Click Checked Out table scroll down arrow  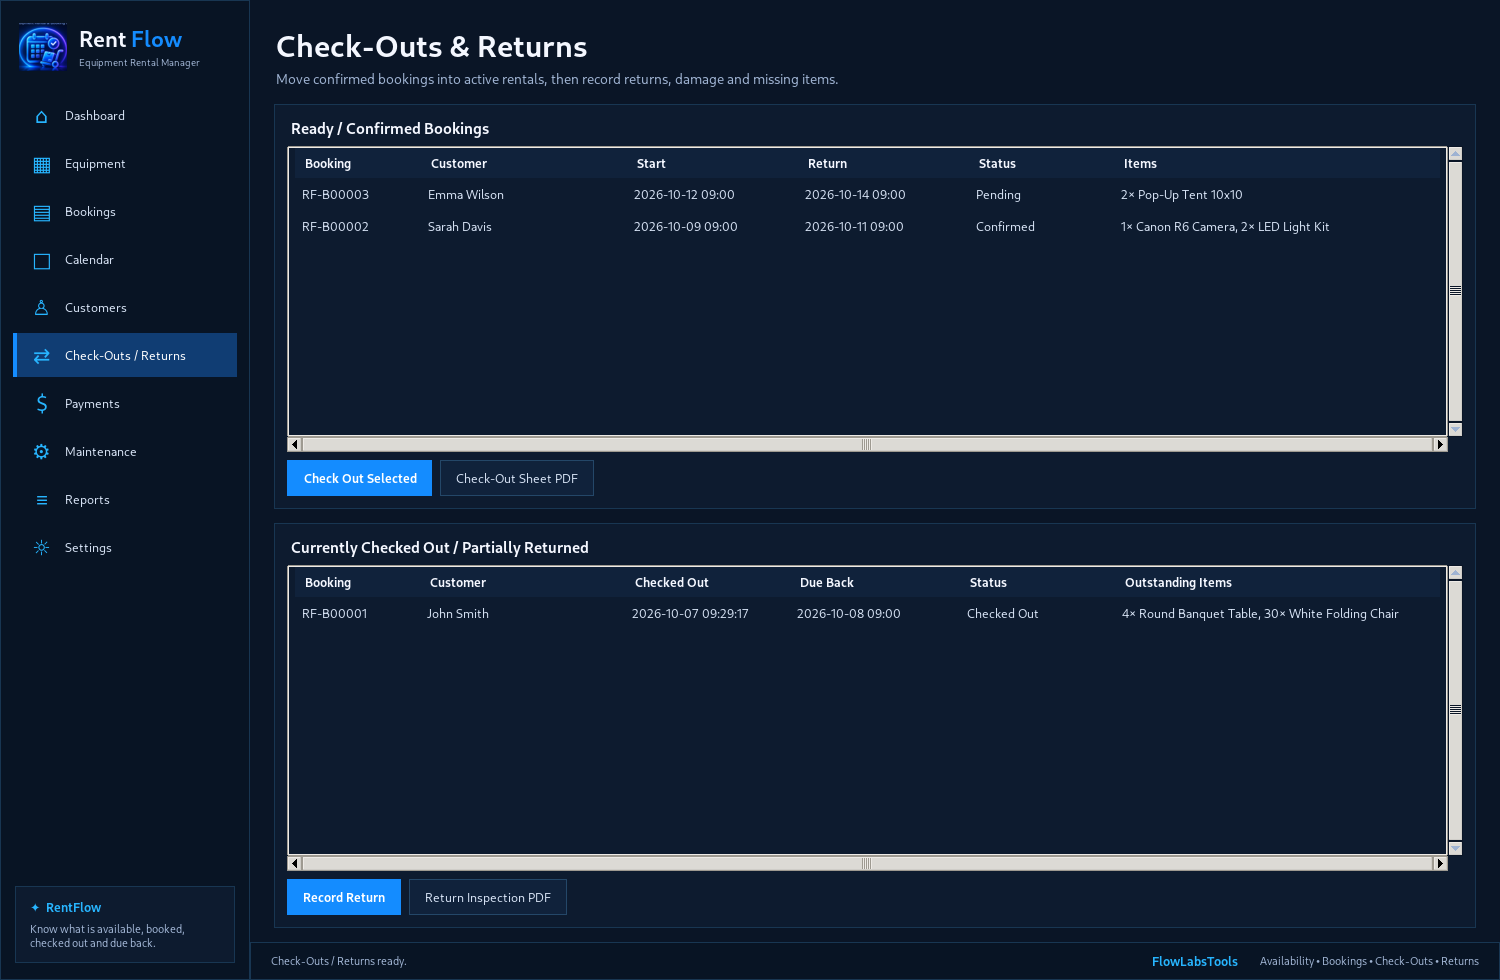coord(1455,848)
